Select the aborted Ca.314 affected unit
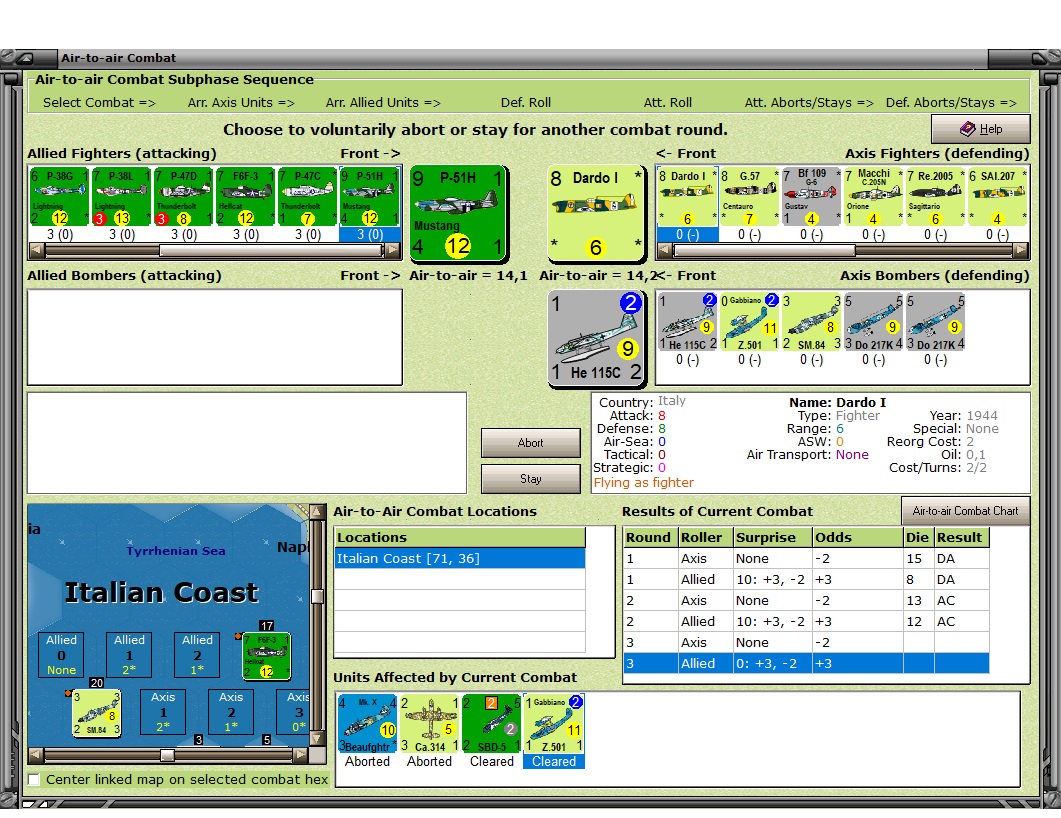Viewport: 1061px width, 818px height. pos(430,724)
